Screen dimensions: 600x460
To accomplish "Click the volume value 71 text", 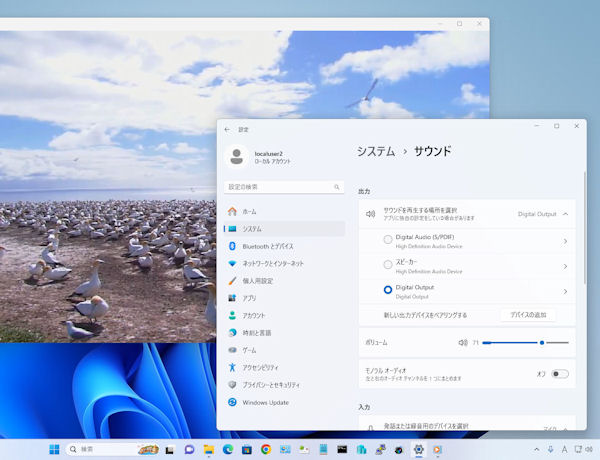I will pos(476,343).
